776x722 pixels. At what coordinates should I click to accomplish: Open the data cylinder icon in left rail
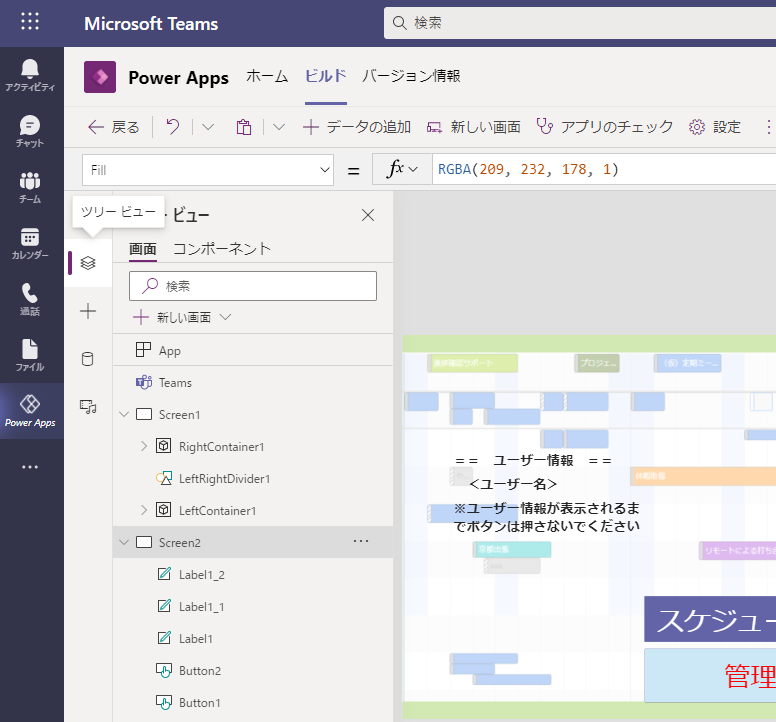(88, 359)
